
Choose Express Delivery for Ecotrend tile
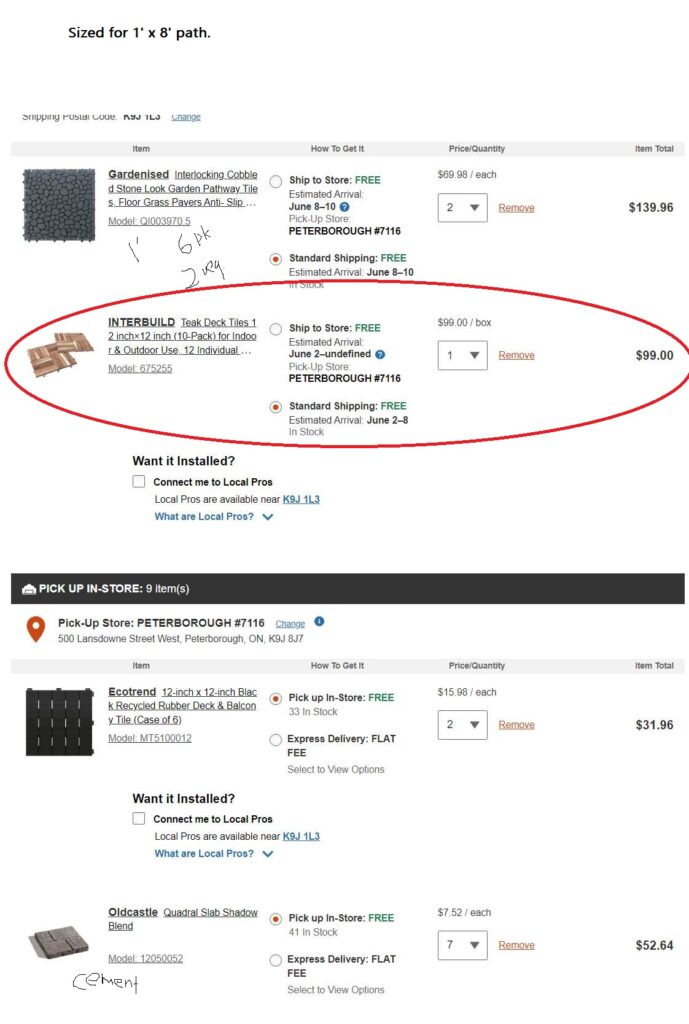pyautogui.click(x=276, y=740)
